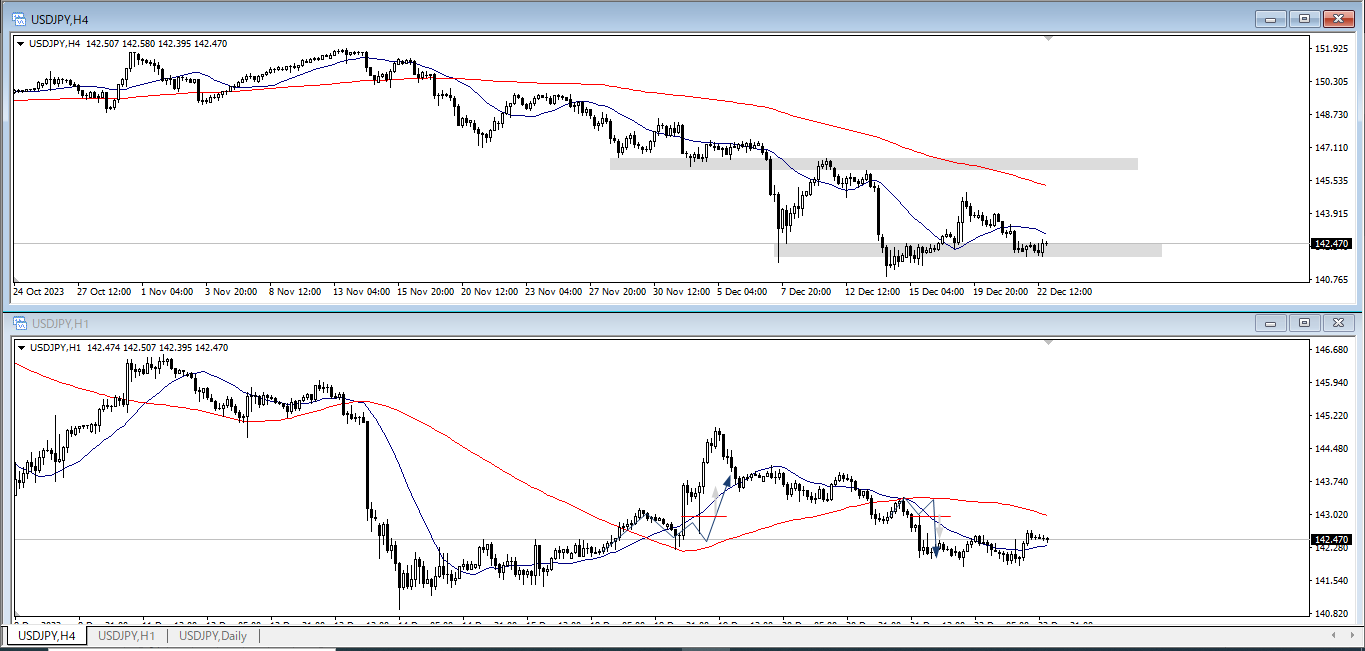The width and height of the screenshot is (1365, 651).
Task: Click the 142.470 current price label on H4
Action: 1330,244
